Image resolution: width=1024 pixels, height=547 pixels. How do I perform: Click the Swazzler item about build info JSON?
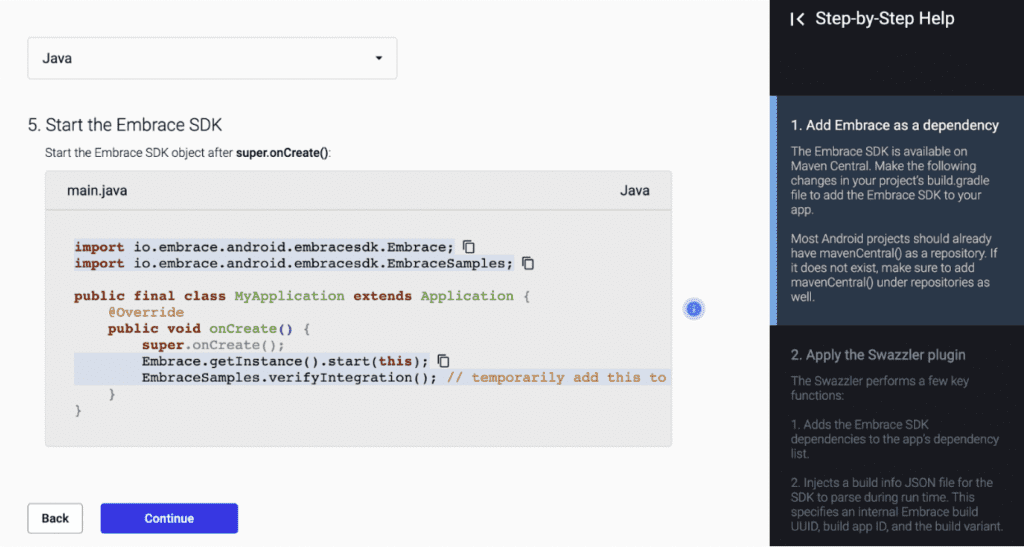coord(895,504)
